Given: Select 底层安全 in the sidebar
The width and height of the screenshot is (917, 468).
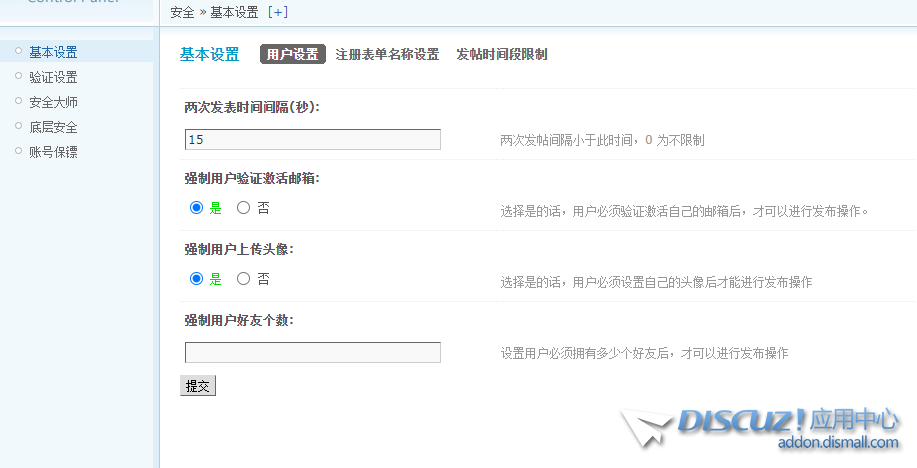Looking at the screenshot, I should (x=53, y=127).
